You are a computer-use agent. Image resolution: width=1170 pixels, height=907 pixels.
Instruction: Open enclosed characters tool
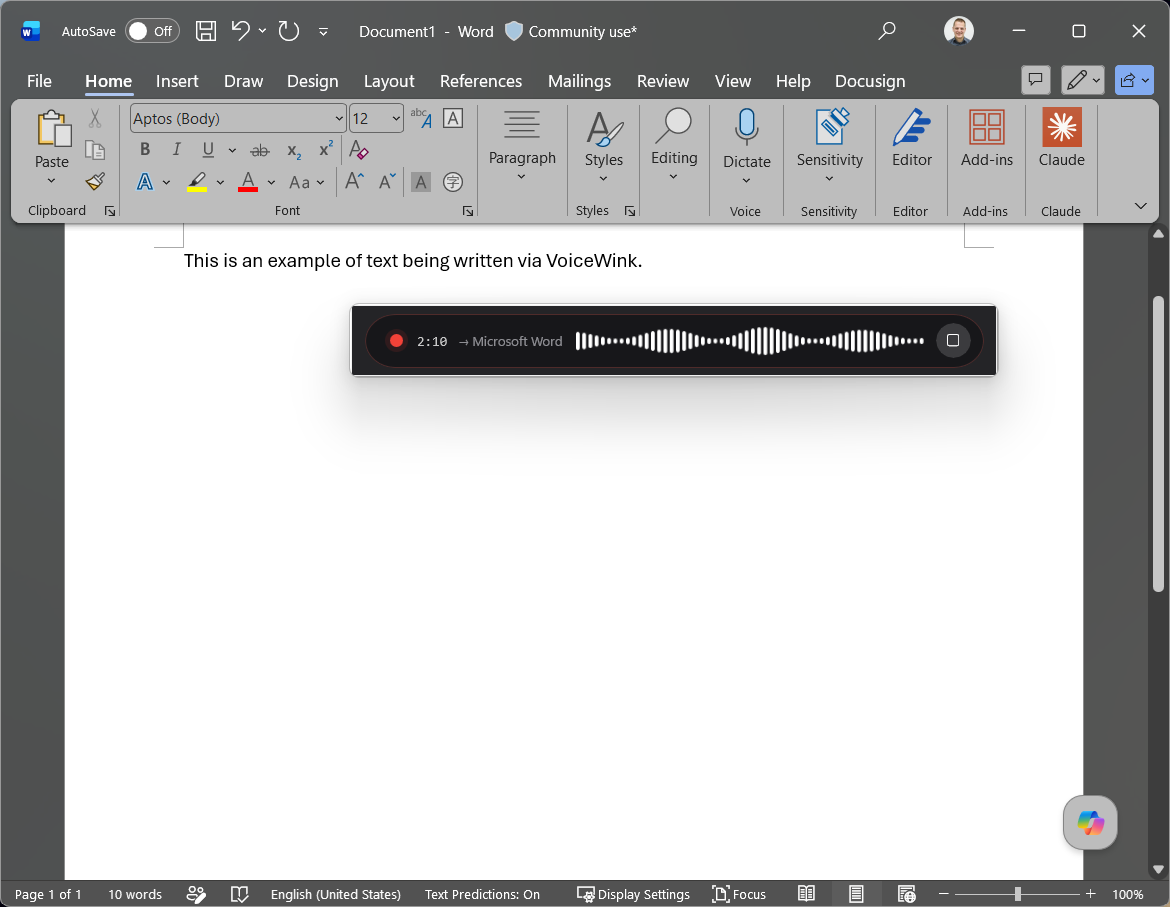pos(453,182)
